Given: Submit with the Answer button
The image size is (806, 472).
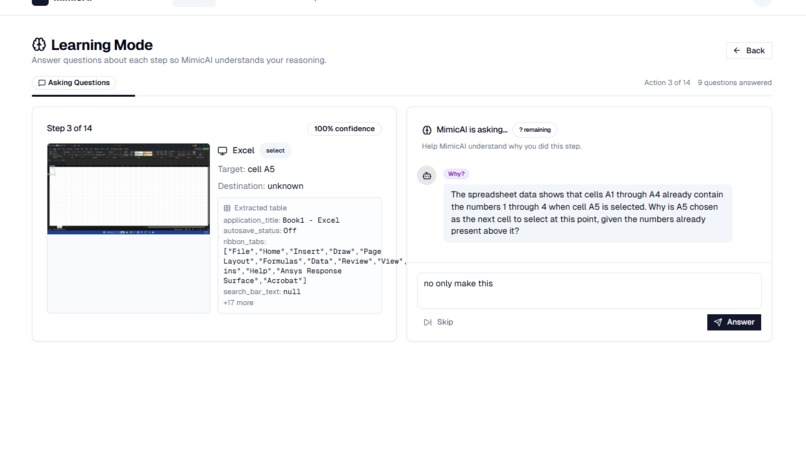Looking at the screenshot, I should point(734,322).
